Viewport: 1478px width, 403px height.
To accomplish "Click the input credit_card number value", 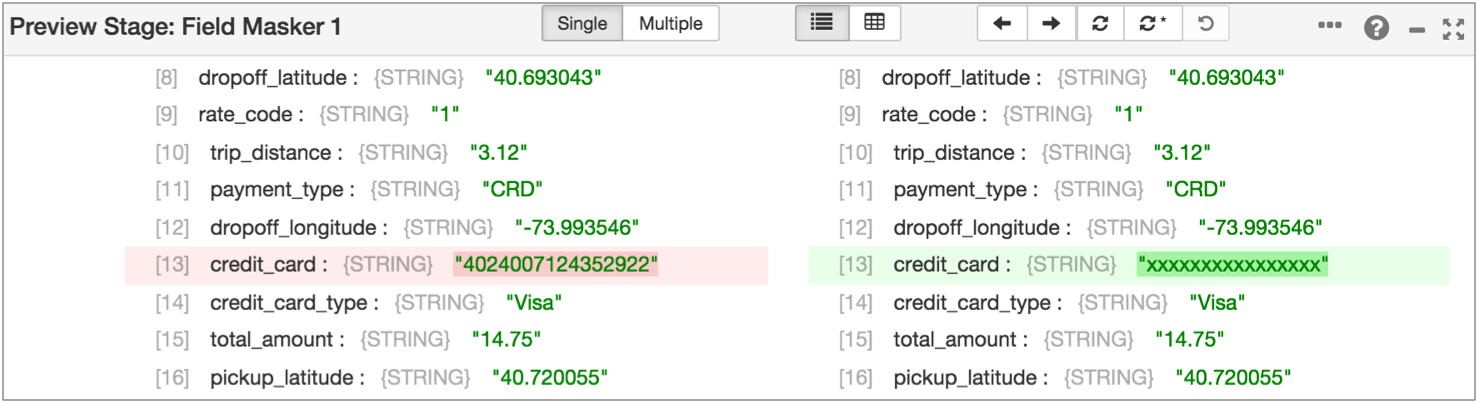I will point(556,265).
